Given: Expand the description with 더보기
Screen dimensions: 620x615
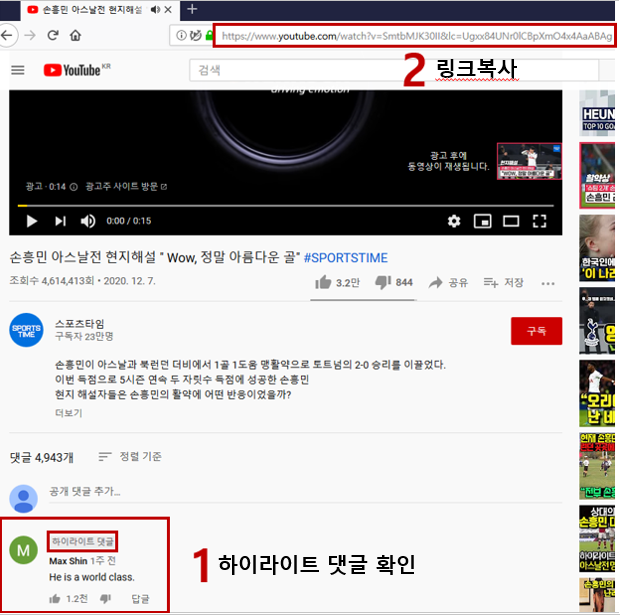Looking at the screenshot, I should coord(69,413).
